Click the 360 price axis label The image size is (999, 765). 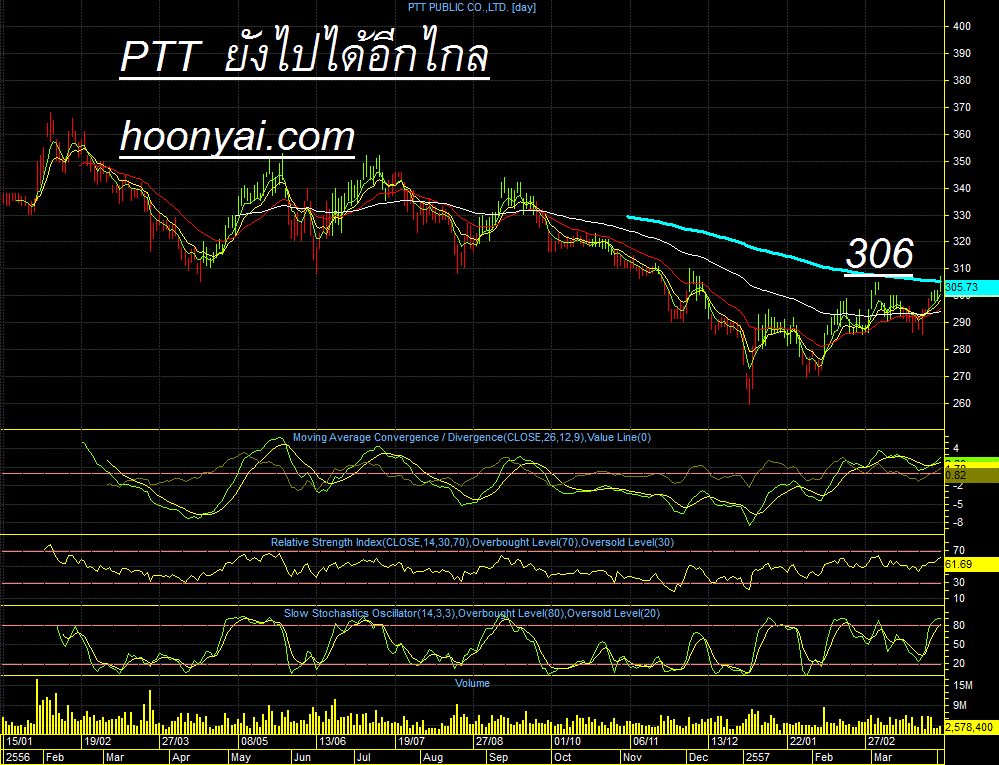pyautogui.click(x=962, y=134)
